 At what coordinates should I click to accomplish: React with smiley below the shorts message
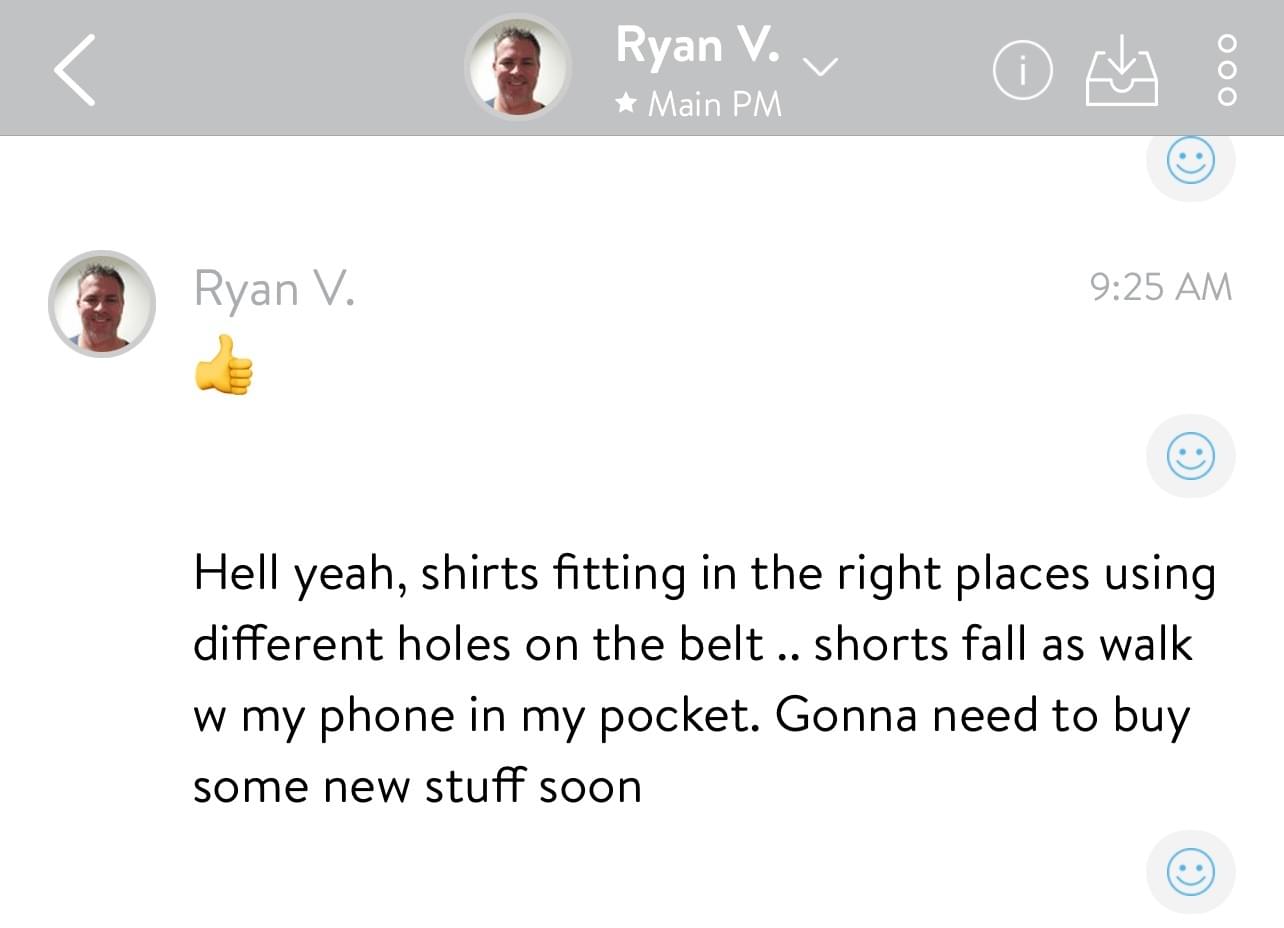(x=1190, y=872)
